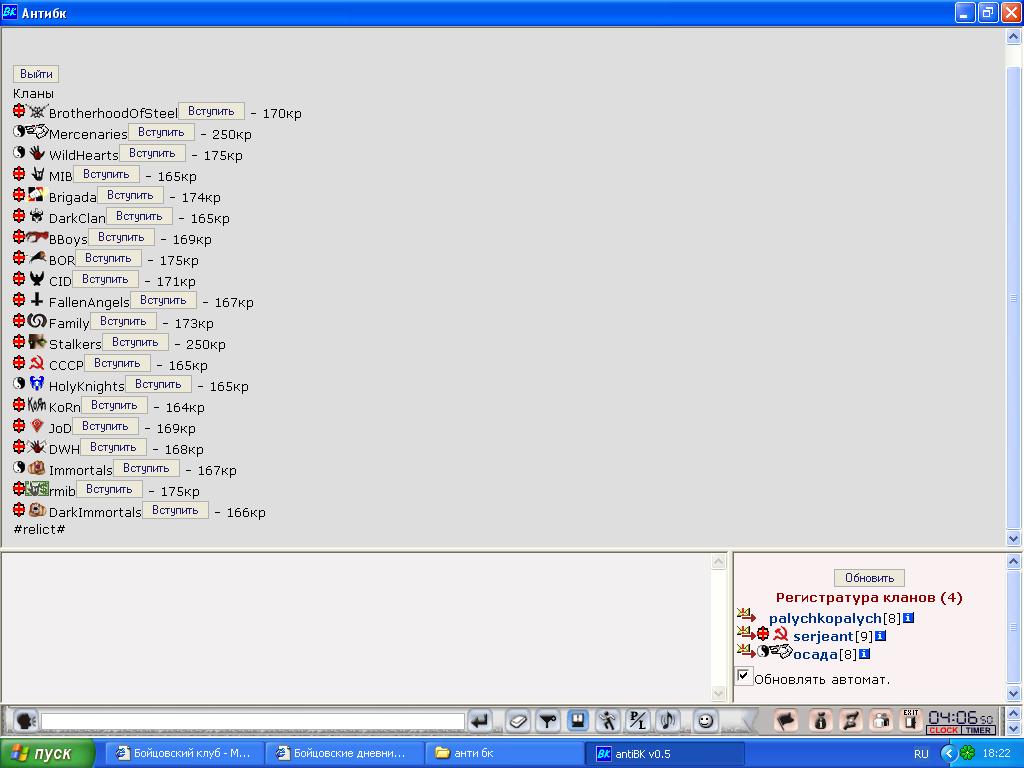This screenshot has width=1024, height=768.
Task: Click the running man icon in the chat toolbar
Action: 607,721
